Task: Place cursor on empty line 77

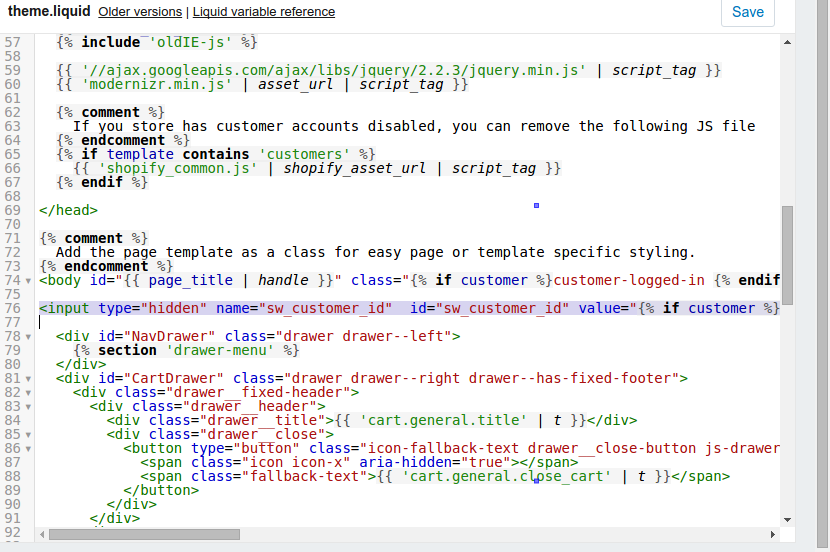Action: point(408,322)
